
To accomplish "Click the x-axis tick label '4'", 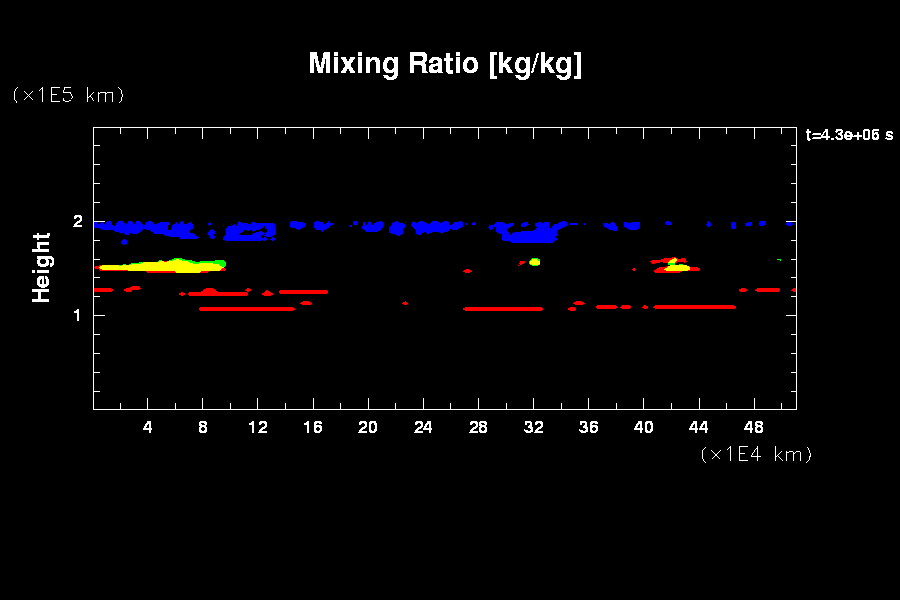I will pos(148,427).
